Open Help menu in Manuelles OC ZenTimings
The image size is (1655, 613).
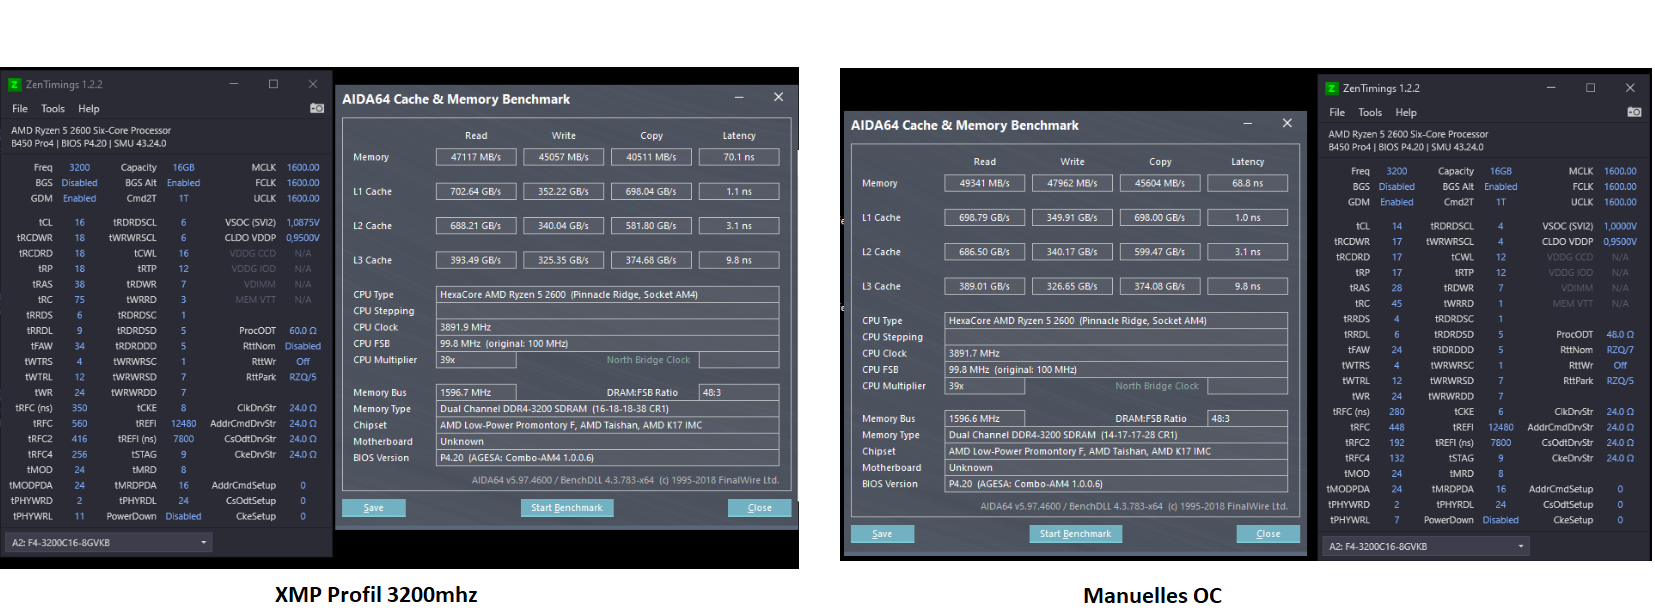[1406, 113]
